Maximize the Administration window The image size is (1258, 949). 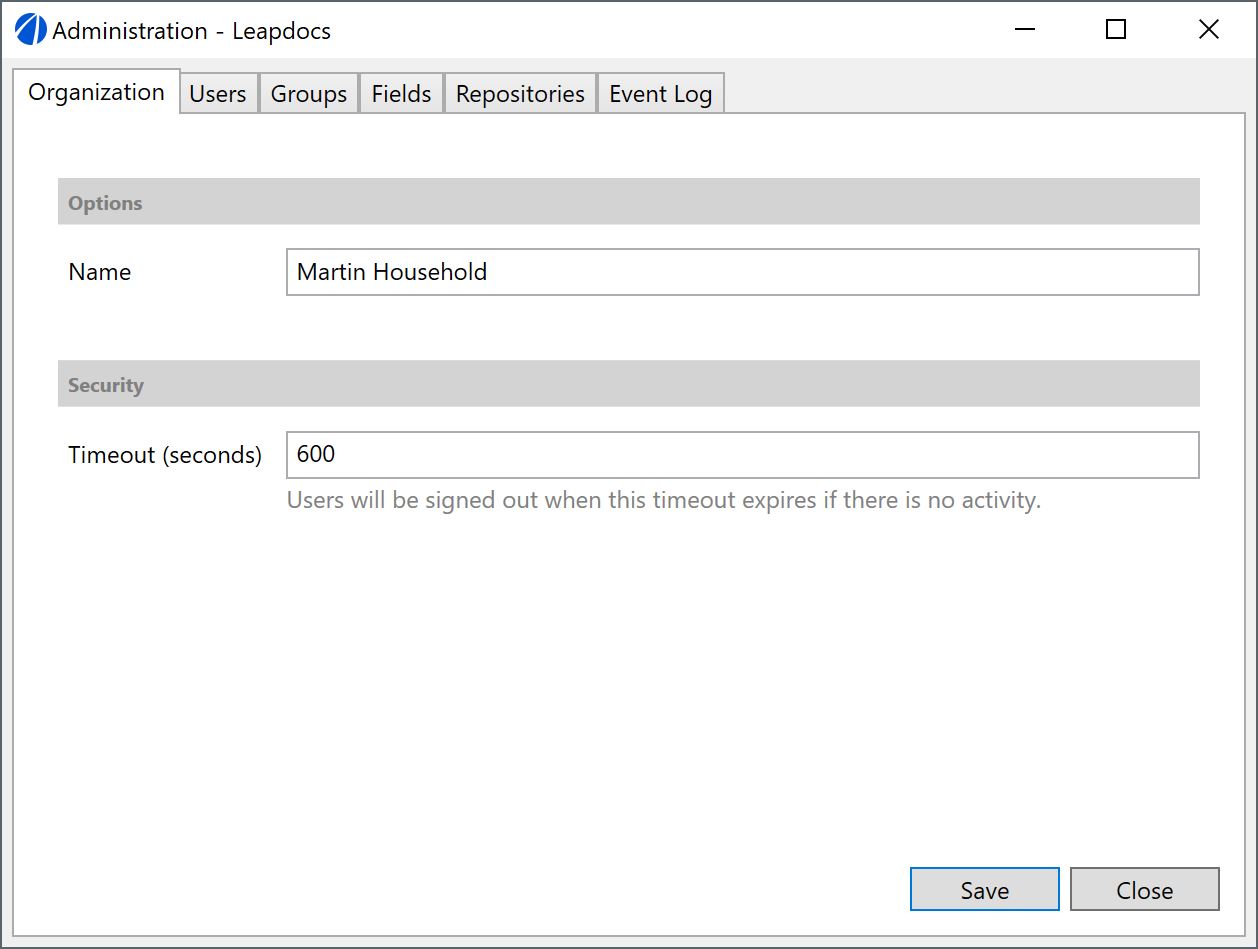(1116, 30)
